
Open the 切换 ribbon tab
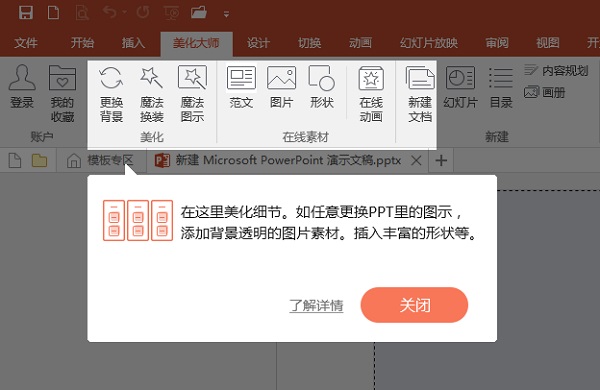[309, 43]
